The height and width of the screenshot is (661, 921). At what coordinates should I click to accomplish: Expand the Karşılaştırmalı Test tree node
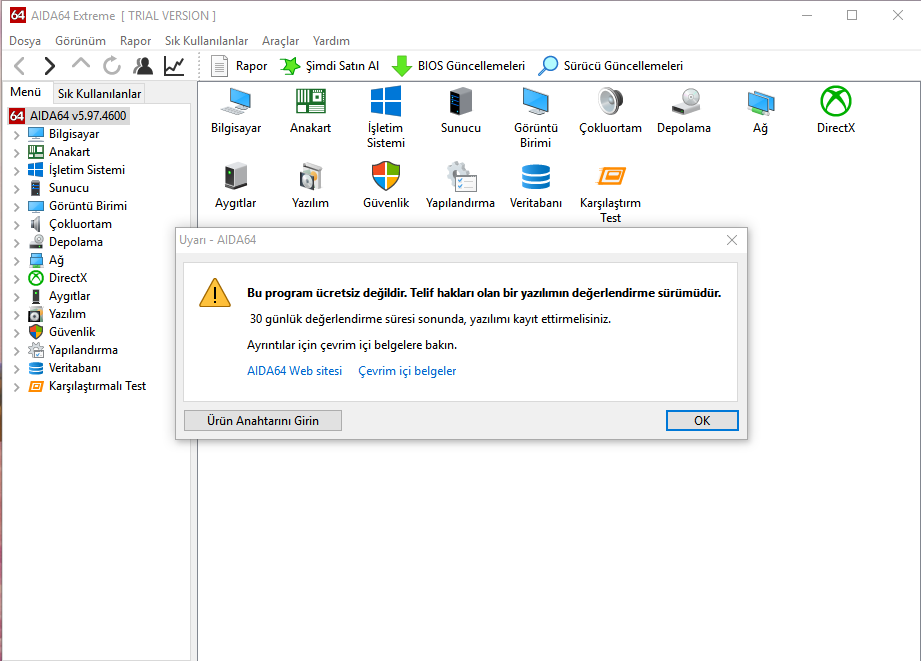16,387
